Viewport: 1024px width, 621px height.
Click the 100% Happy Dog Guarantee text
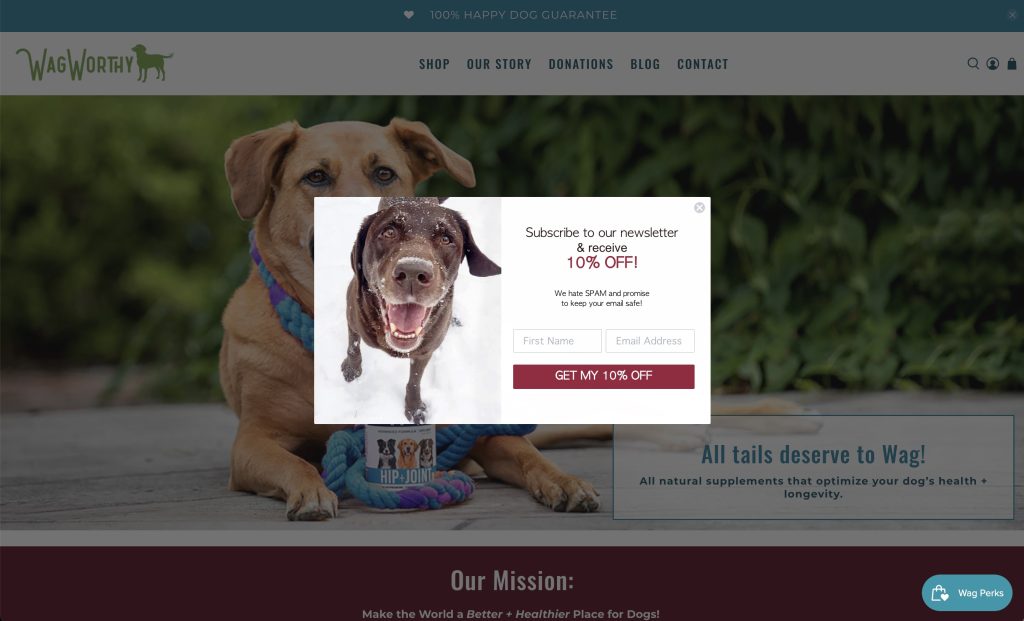click(x=523, y=15)
